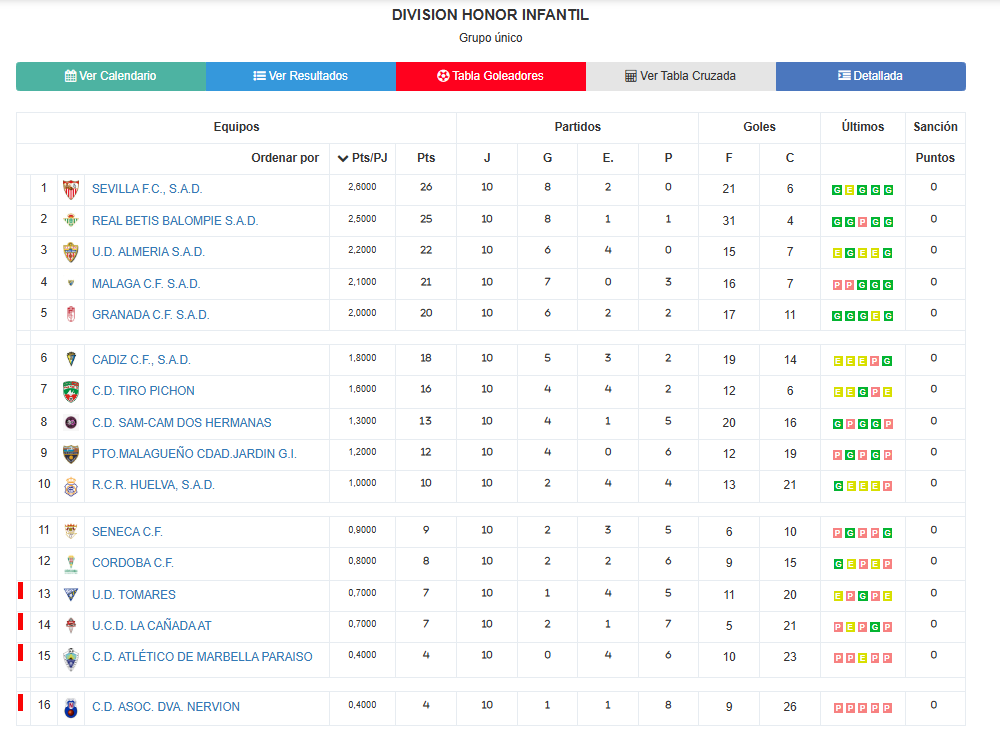Image resolution: width=1000 pixels, height=741 pixels.
Task: Click the U.D. Tomares crest icon
Action: (x=71, y=594)
